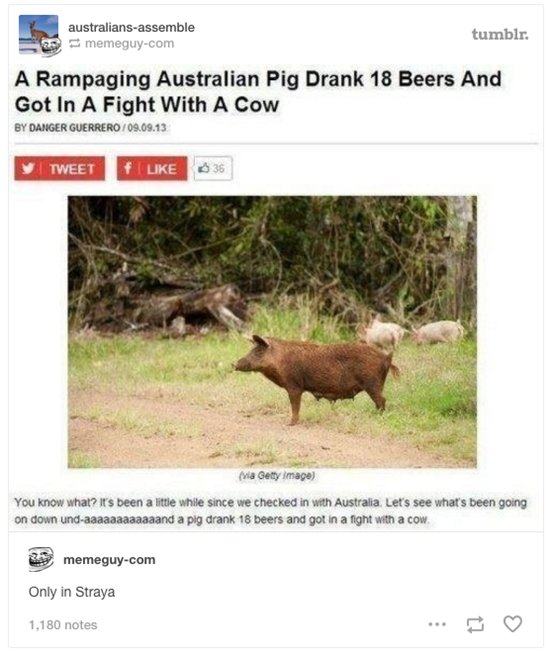550x654 pixels.
Task: Open the reblogged-from memeguy-com link
Action: [x=129, y=43]
